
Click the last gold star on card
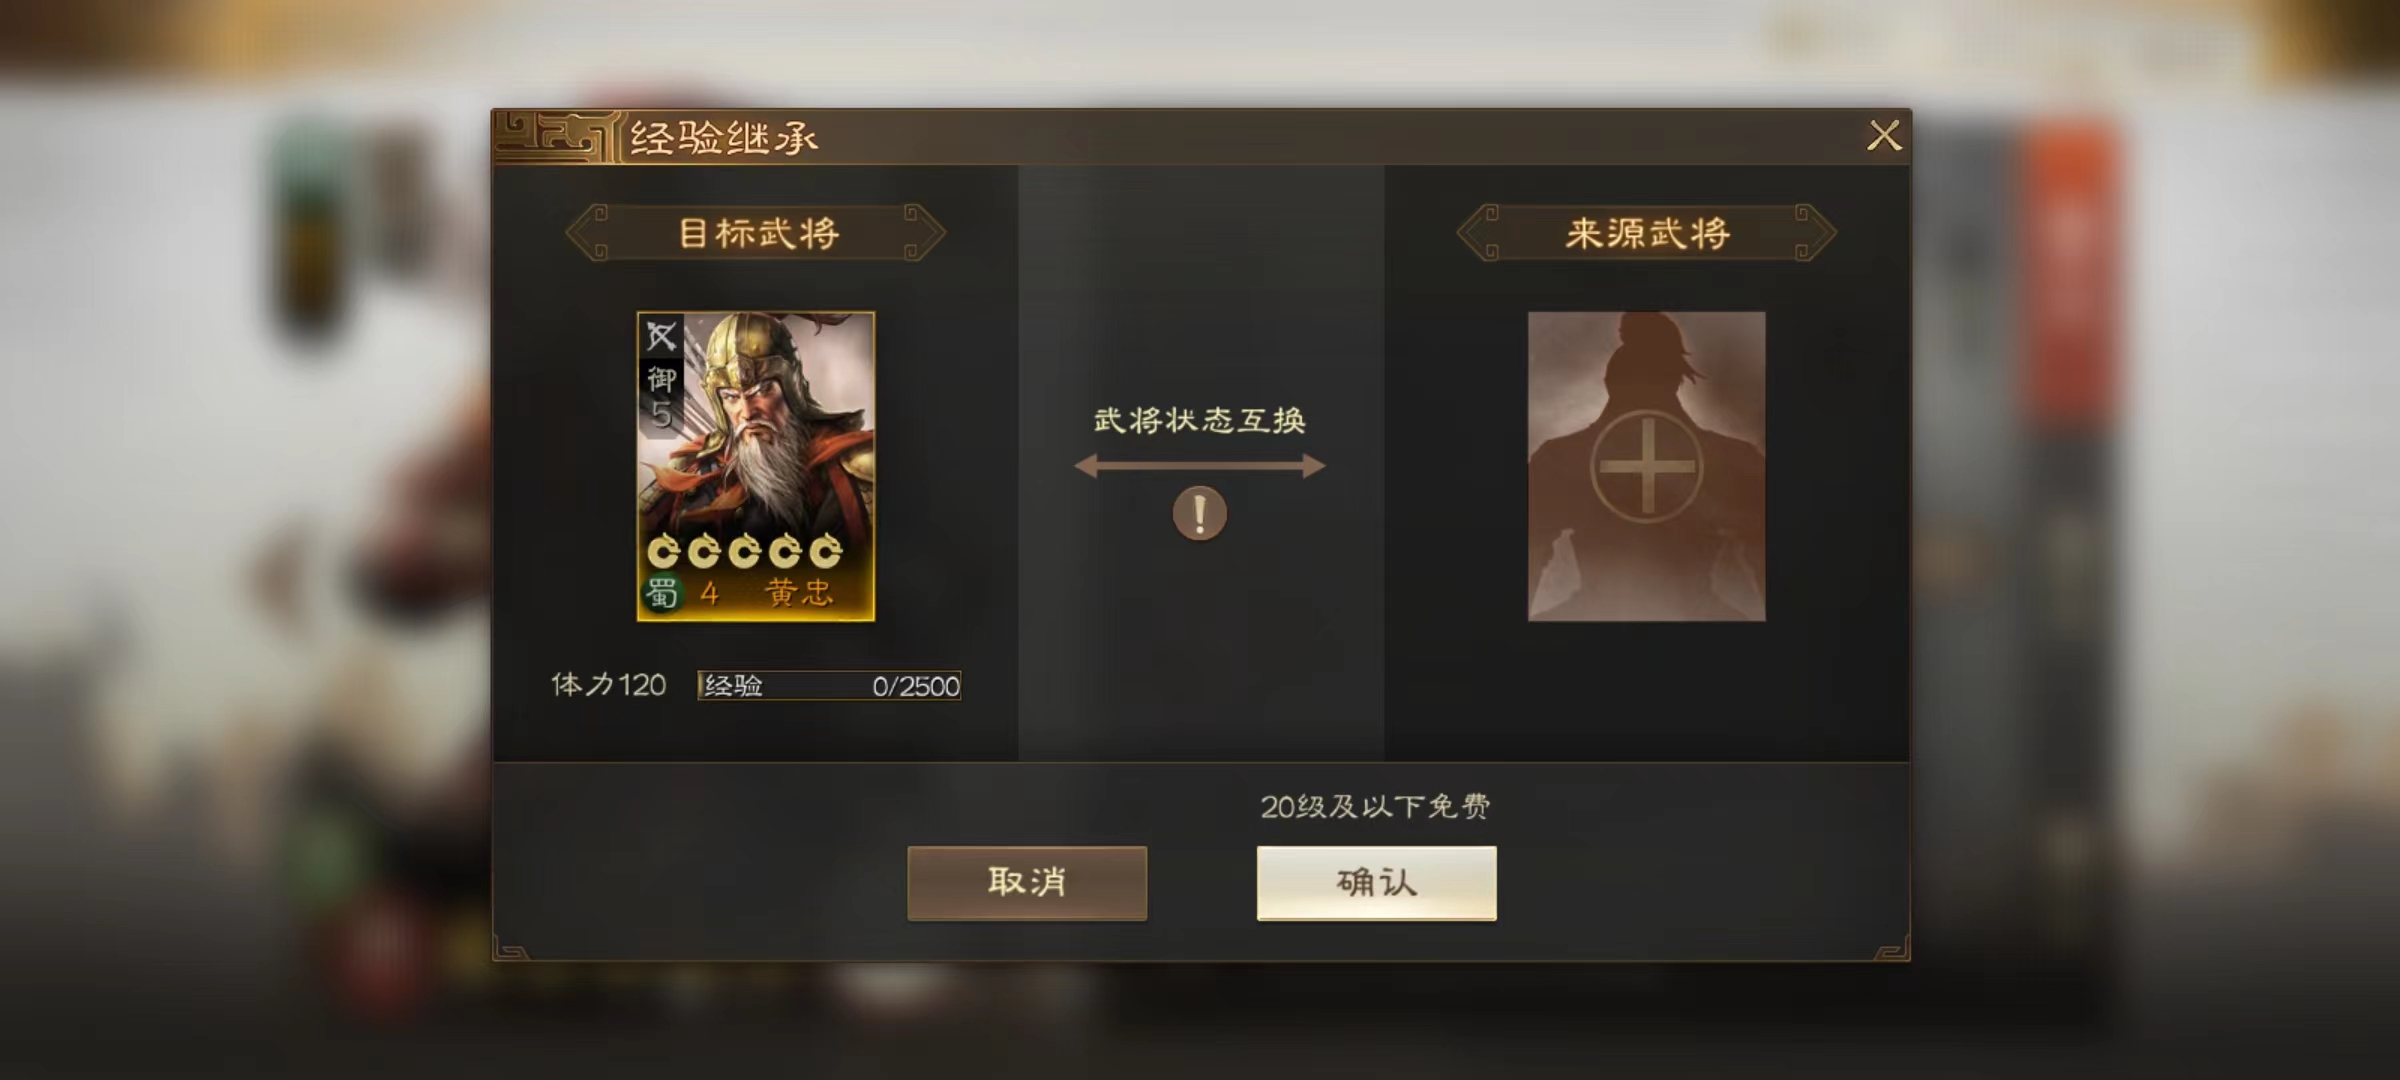tap(826, 551)
